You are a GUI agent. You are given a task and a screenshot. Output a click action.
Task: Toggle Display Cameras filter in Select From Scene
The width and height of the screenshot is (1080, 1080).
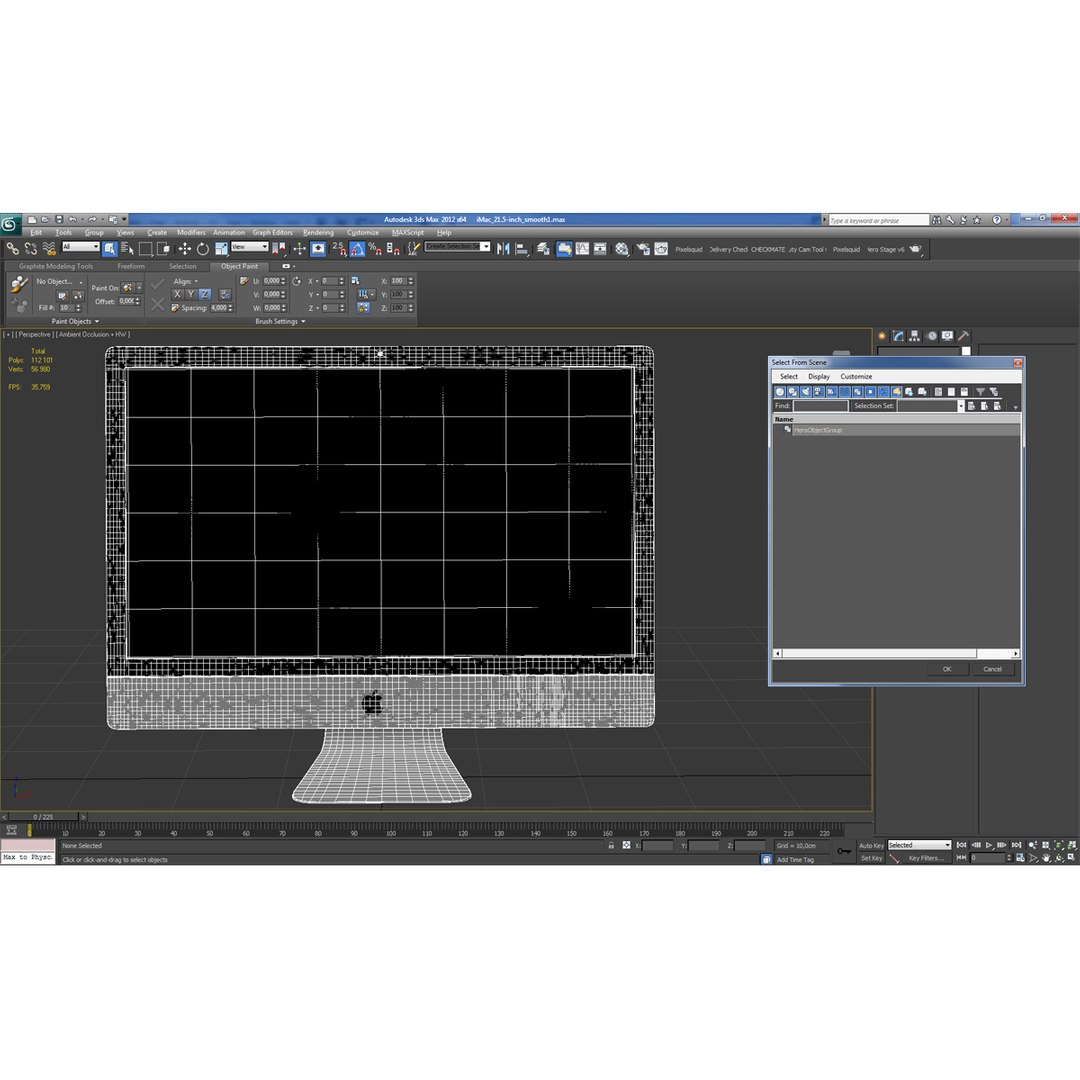click(818, 391)
